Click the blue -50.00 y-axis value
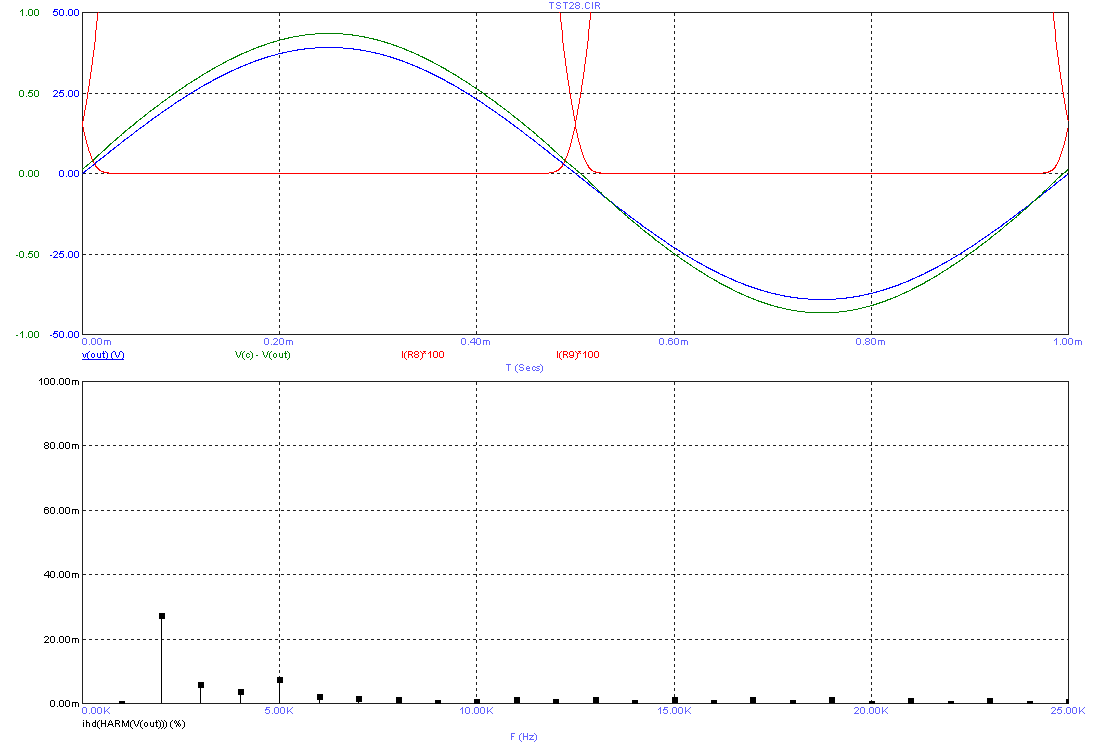1093x746 pixels. pos(64,335)
